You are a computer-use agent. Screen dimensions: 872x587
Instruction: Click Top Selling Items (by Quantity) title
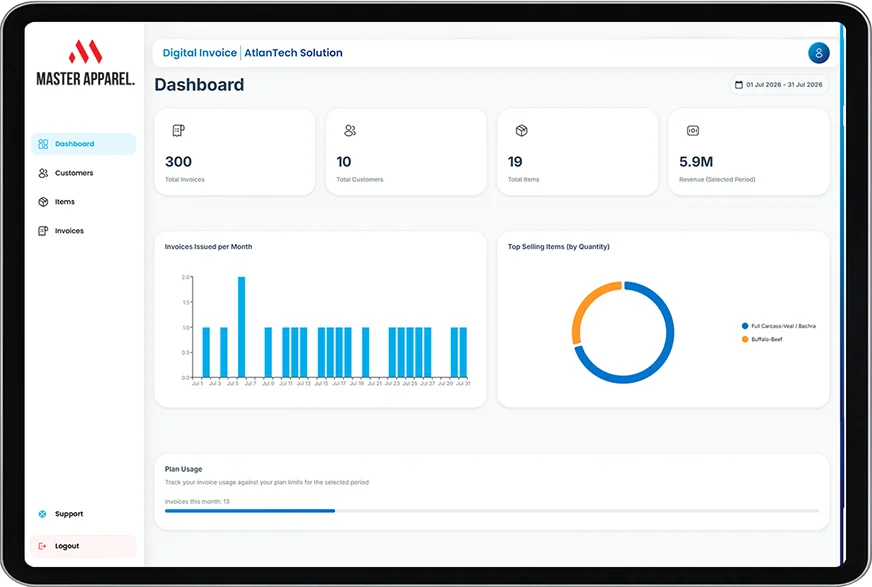pos(558,247)
